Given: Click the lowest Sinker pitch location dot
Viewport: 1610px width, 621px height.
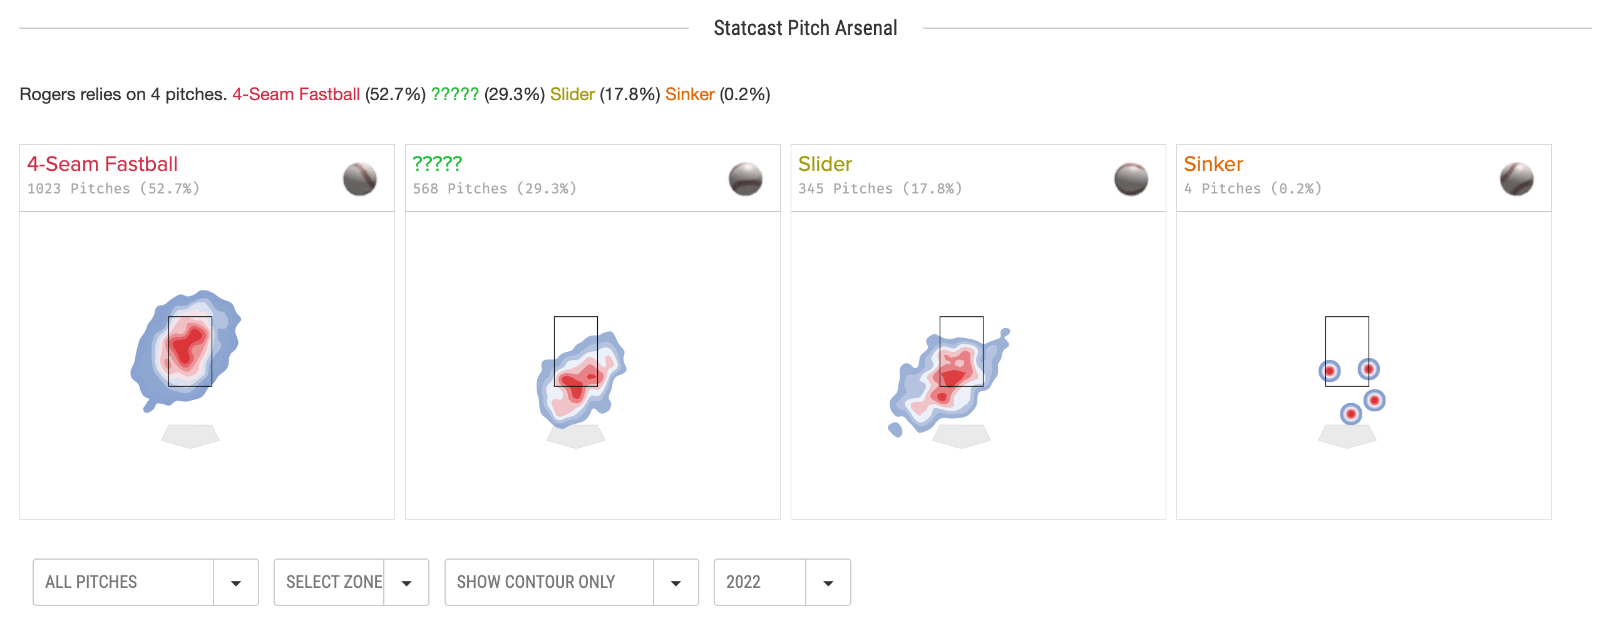Looking at the screenshot, I should pyautogui.click(x=1351, y=414).
